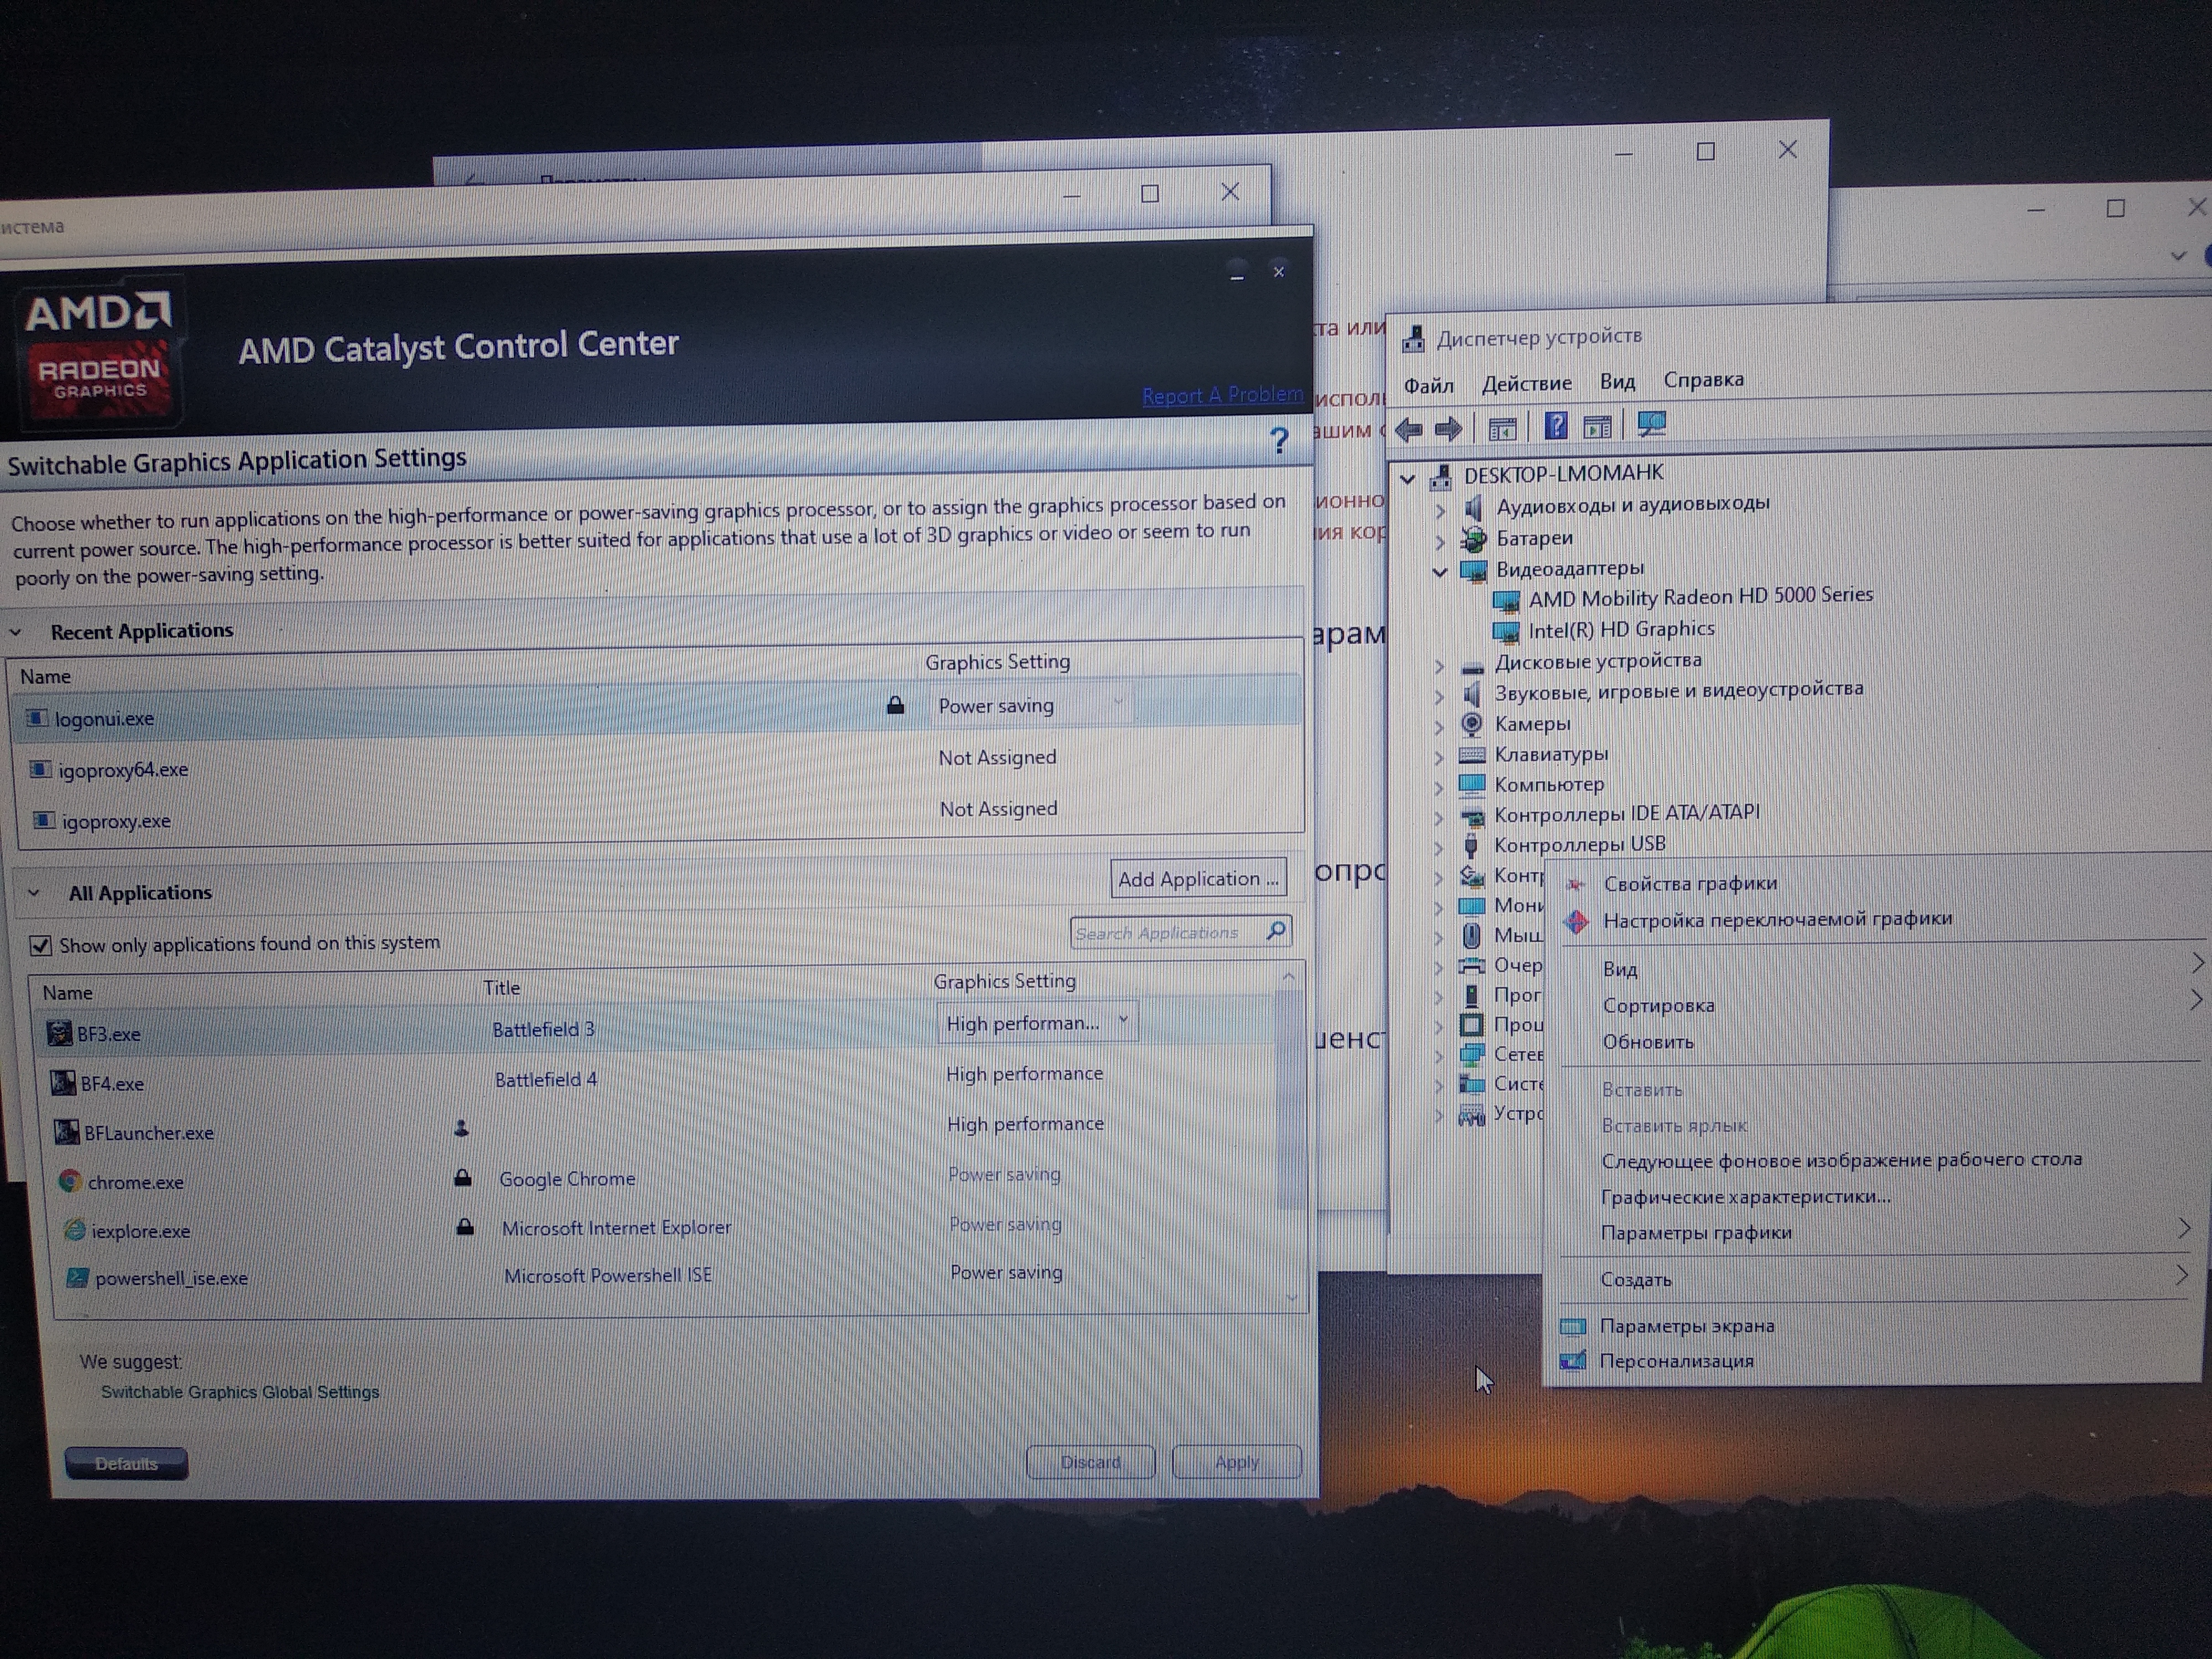The width and height of the screenshot is (2212, 1659).
Task: Click the Параметры экрана icon in context menu
Action: (x=1573, y=1327)
